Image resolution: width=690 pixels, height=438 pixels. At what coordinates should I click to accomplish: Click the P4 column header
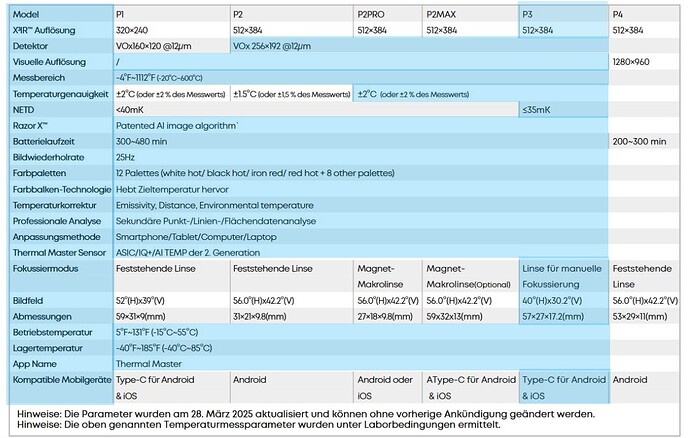[x=617, y=15]
